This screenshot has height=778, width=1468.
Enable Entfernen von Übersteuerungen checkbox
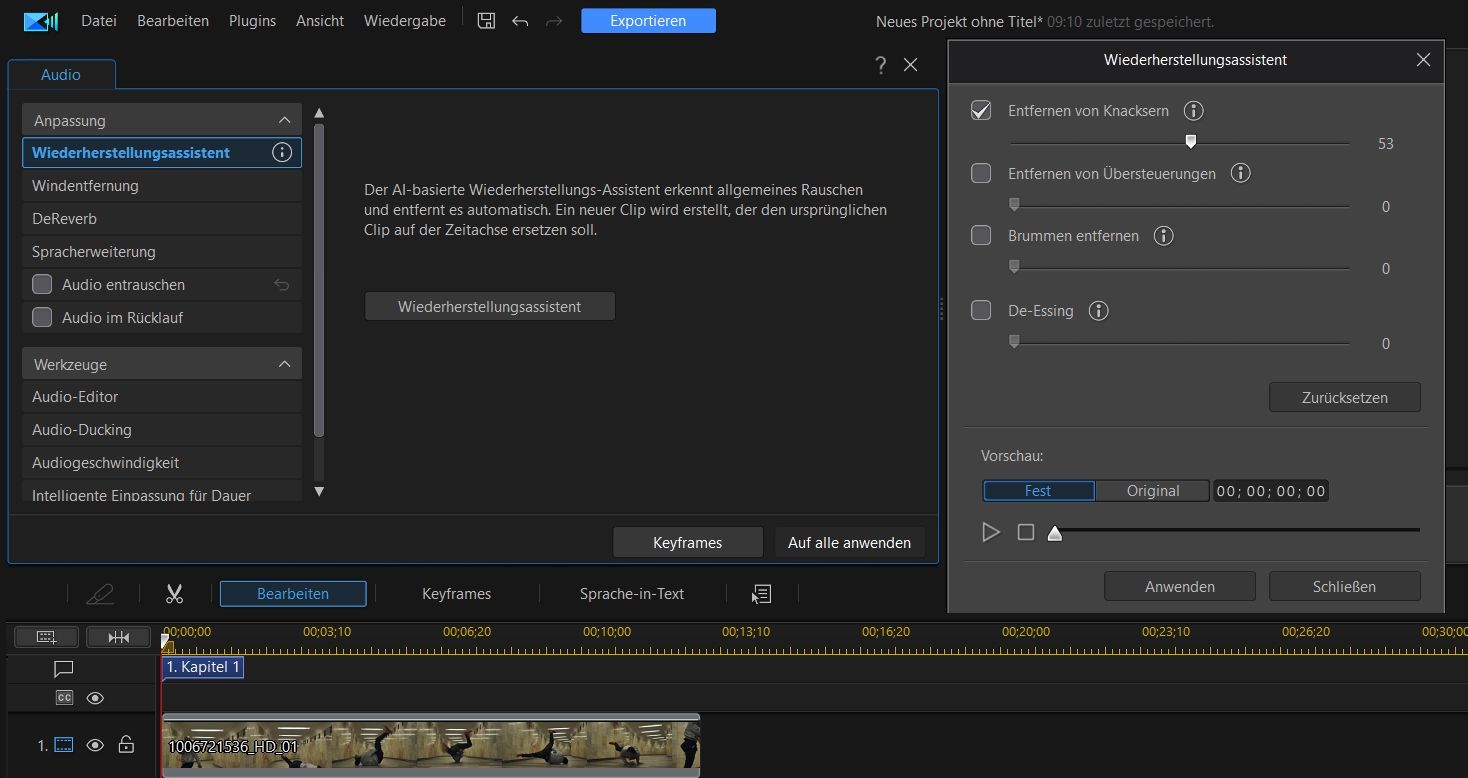tap(981, 174)
